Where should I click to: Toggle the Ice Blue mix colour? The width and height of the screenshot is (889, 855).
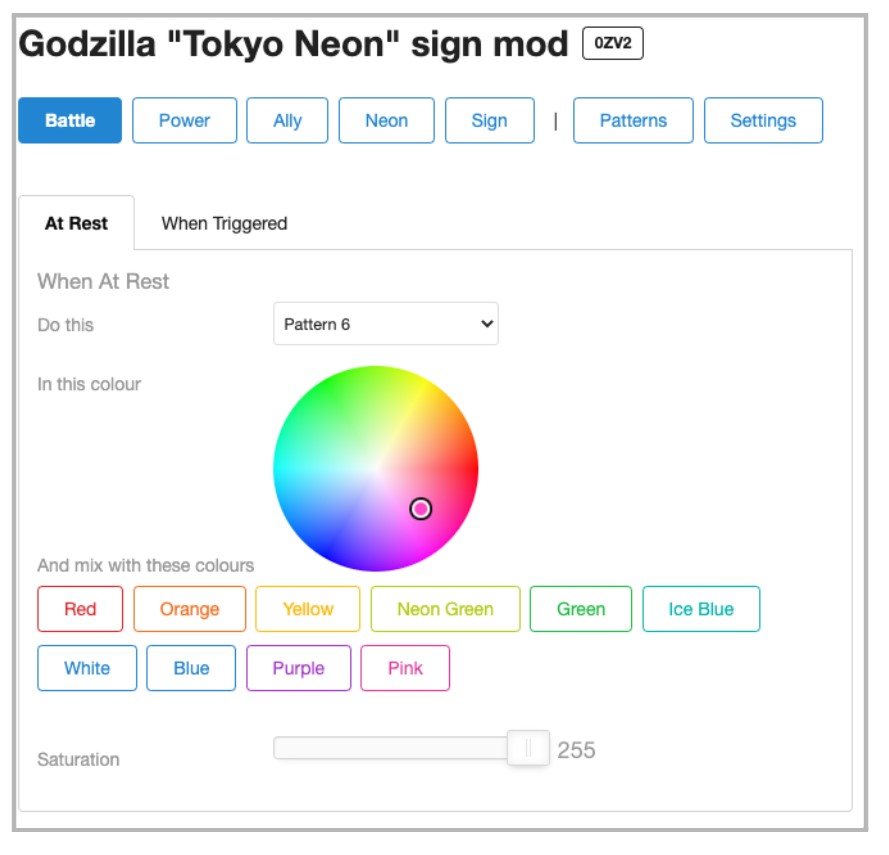(x=701, y=609)
